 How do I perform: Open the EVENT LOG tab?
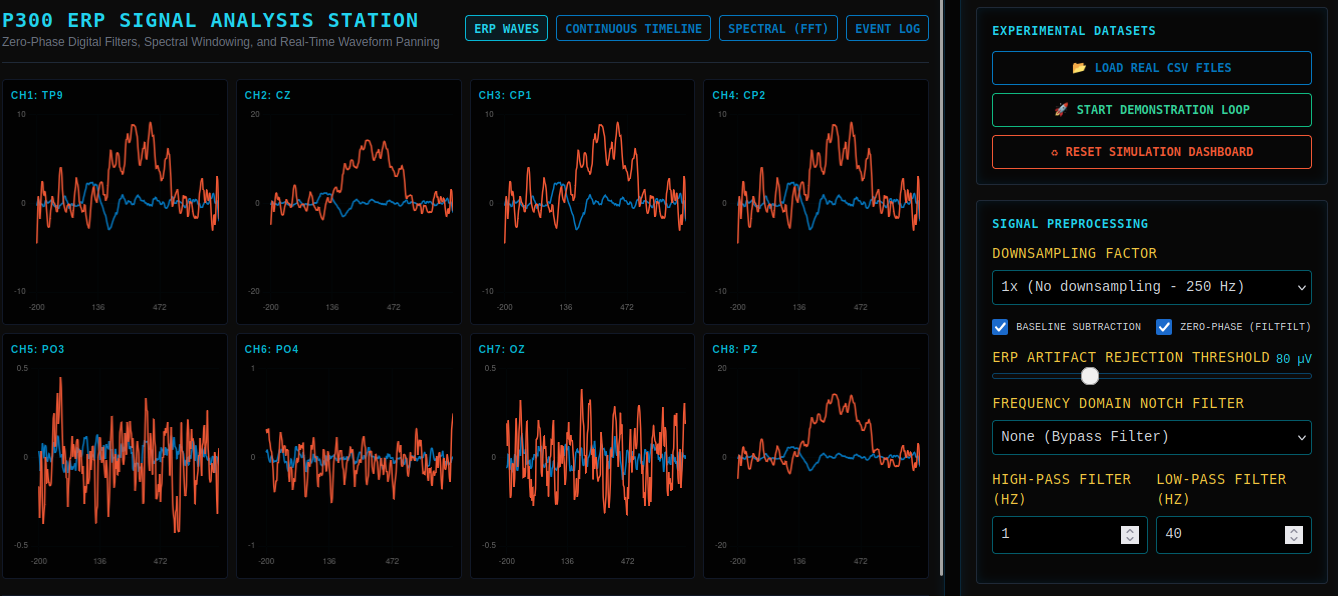point(887,29)
